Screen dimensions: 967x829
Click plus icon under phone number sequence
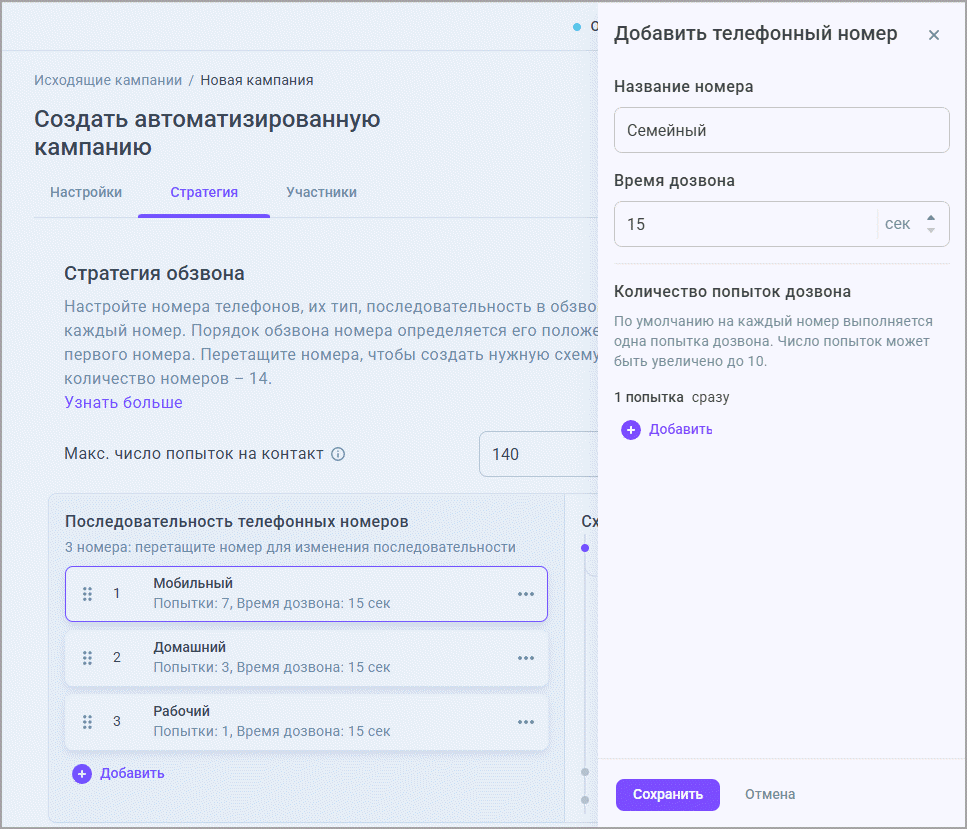(x=82, y=773)
